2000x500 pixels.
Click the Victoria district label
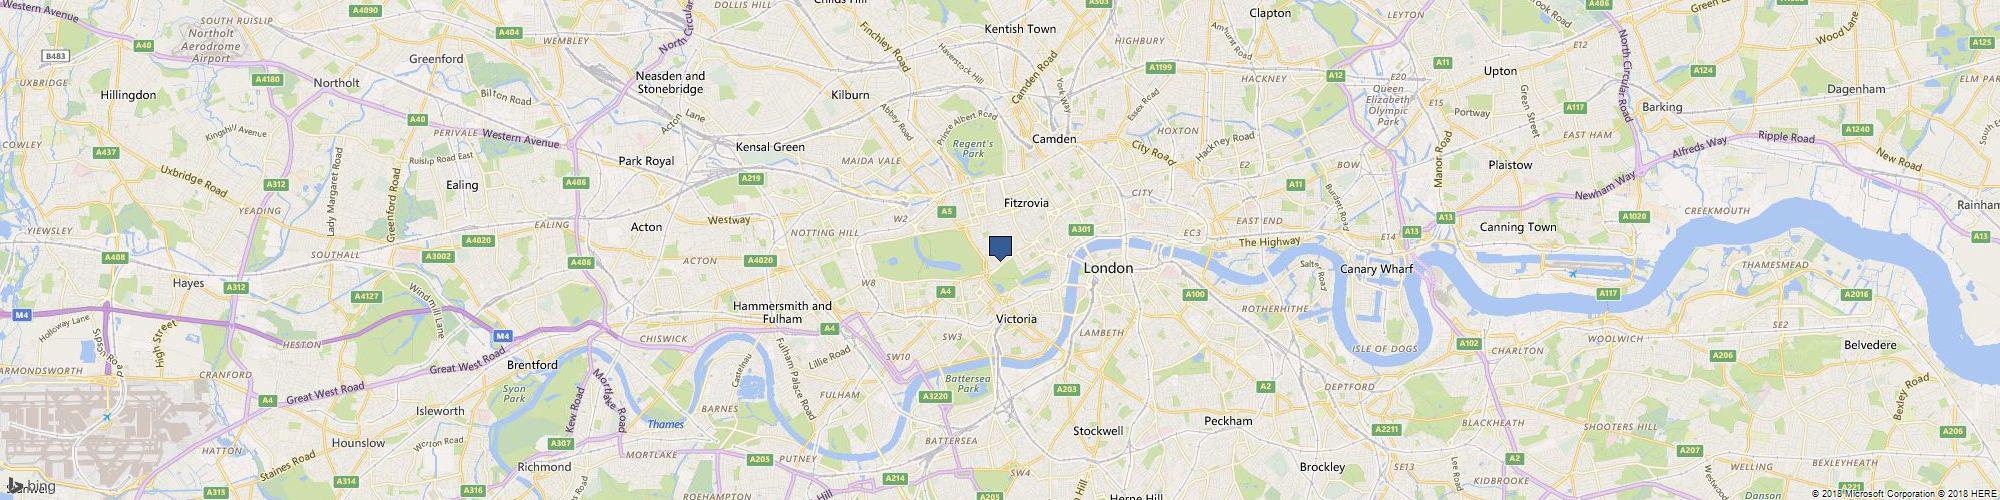coord(1016,319)
